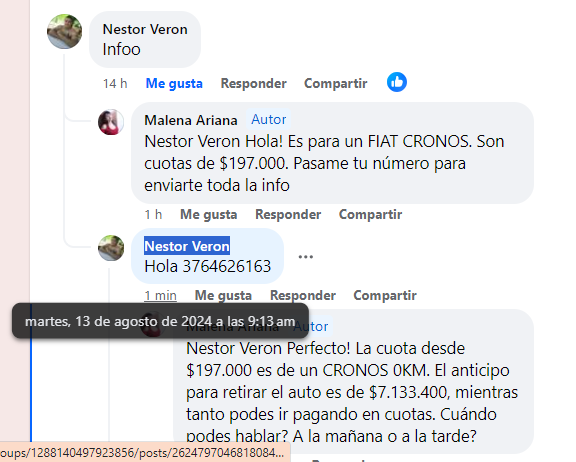Image resolution: width=576 pixels, height=462 pixels.
Task: Click the blue thumbs-up reaction icon
Action: pyautogui.click(x=397, y=82)
